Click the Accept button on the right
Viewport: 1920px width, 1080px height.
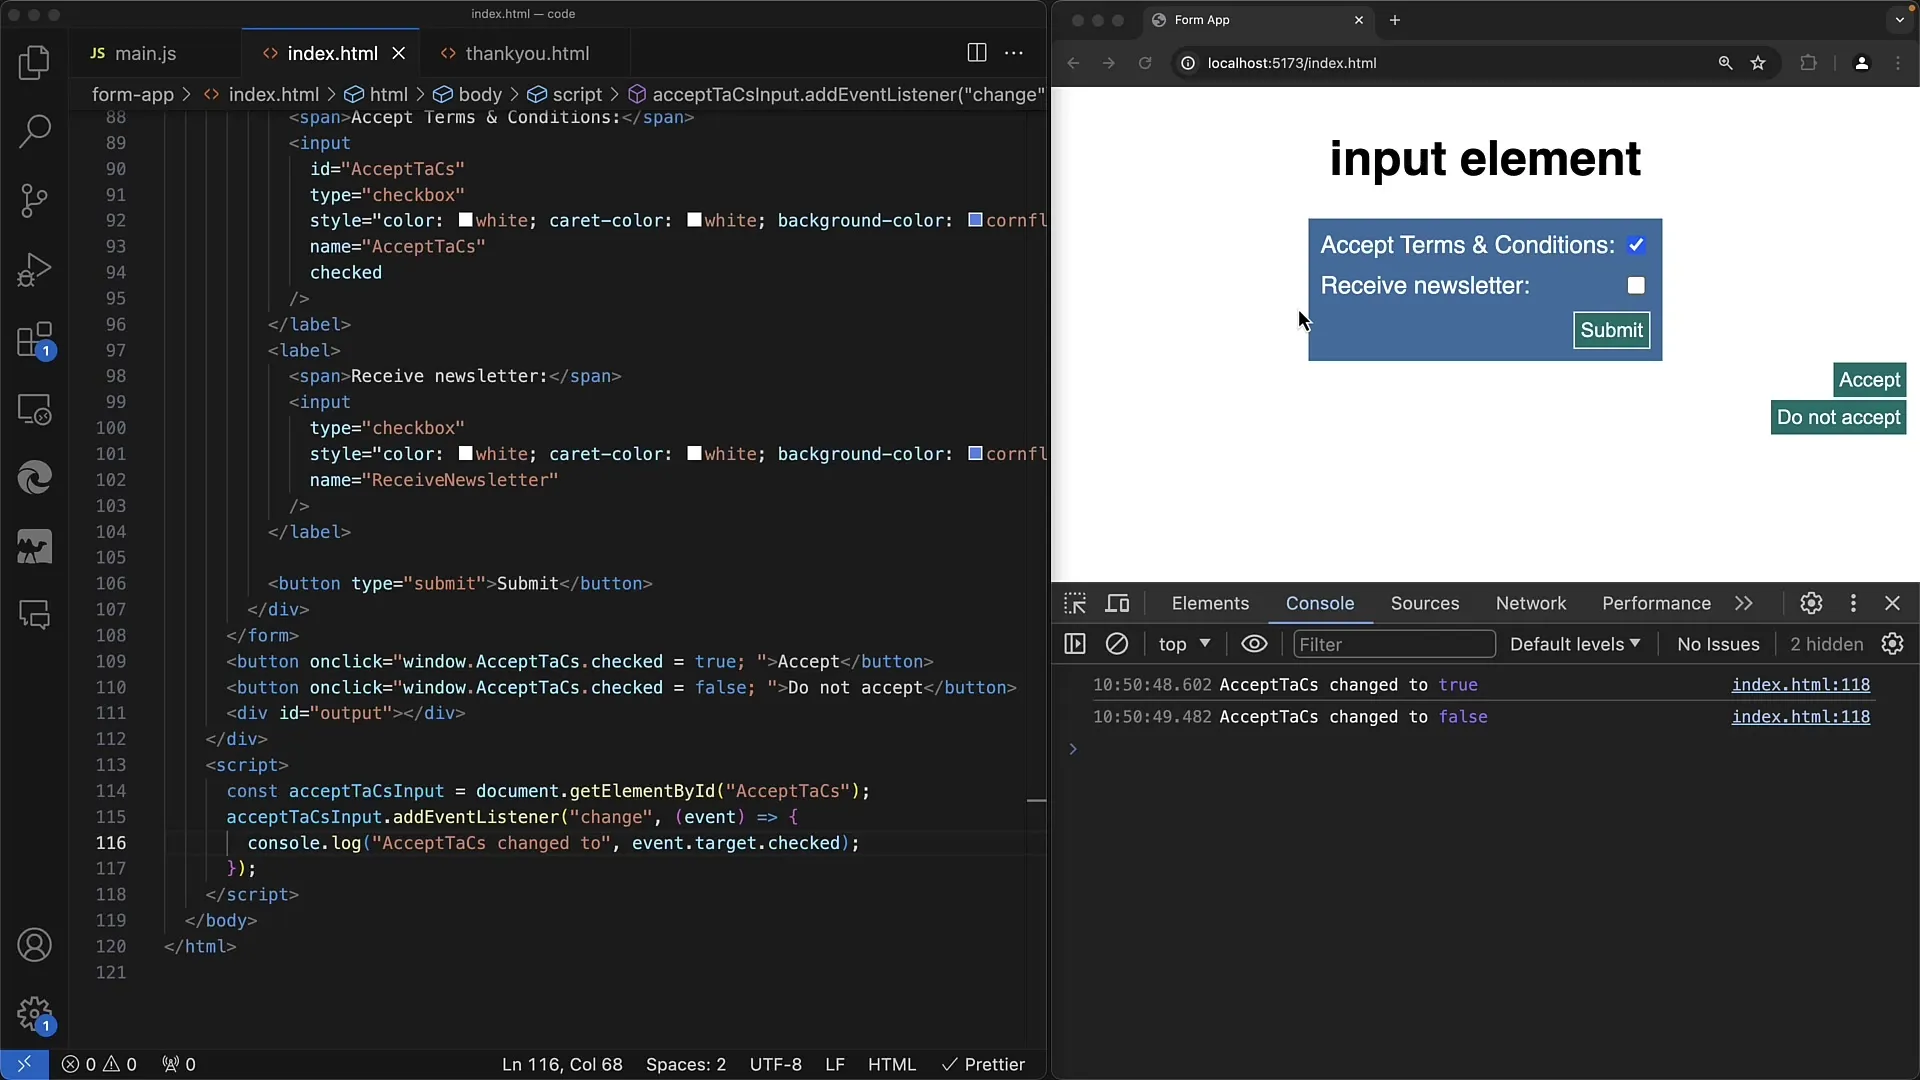click(x=1870, y=380)
